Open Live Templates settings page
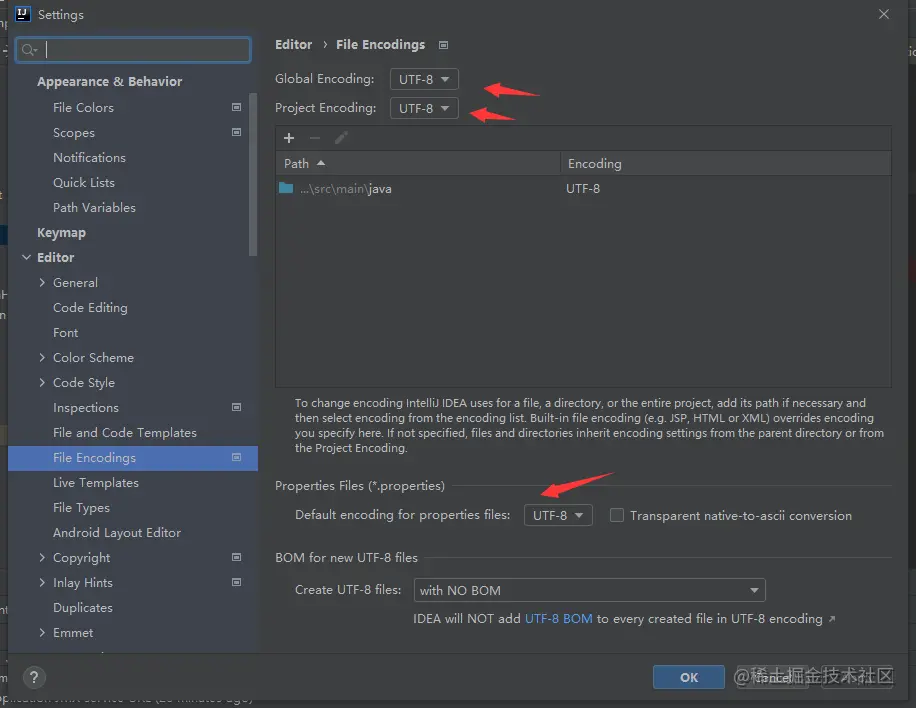916x708 pixels. point(96,483)
